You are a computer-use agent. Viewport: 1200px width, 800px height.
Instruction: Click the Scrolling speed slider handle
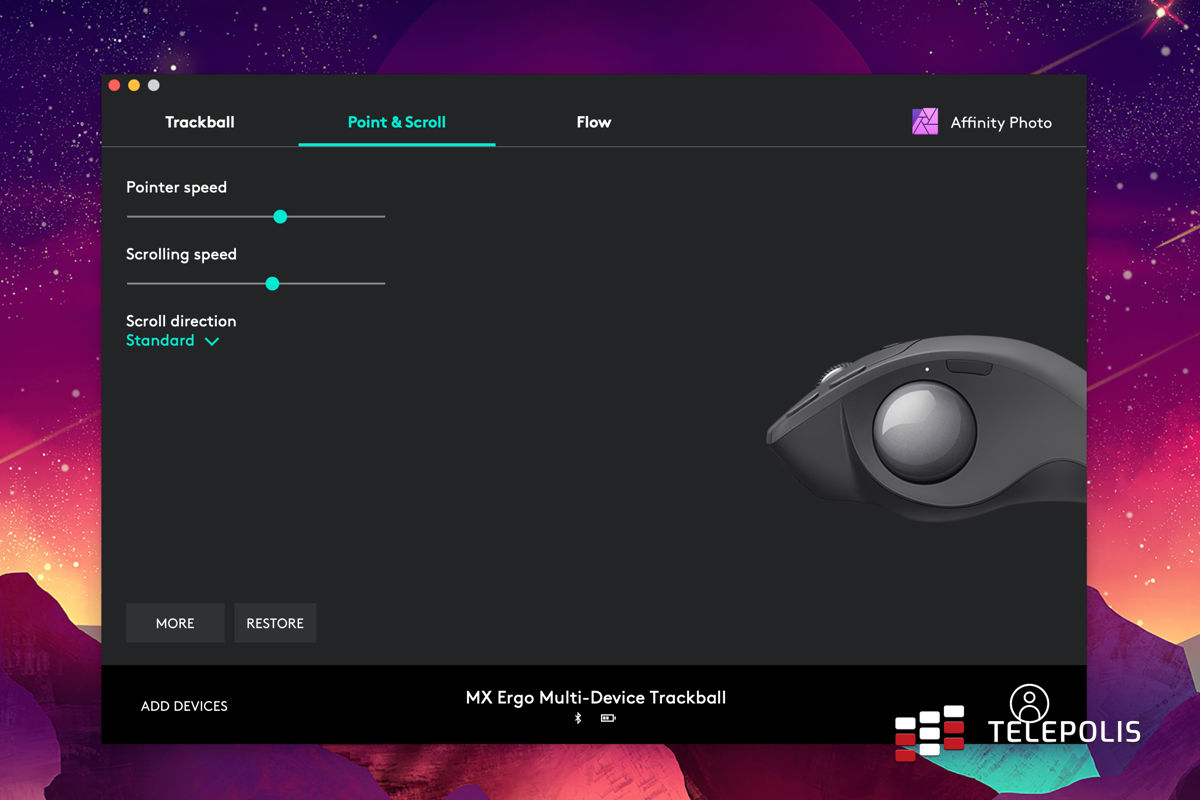(x=272, y=284)
